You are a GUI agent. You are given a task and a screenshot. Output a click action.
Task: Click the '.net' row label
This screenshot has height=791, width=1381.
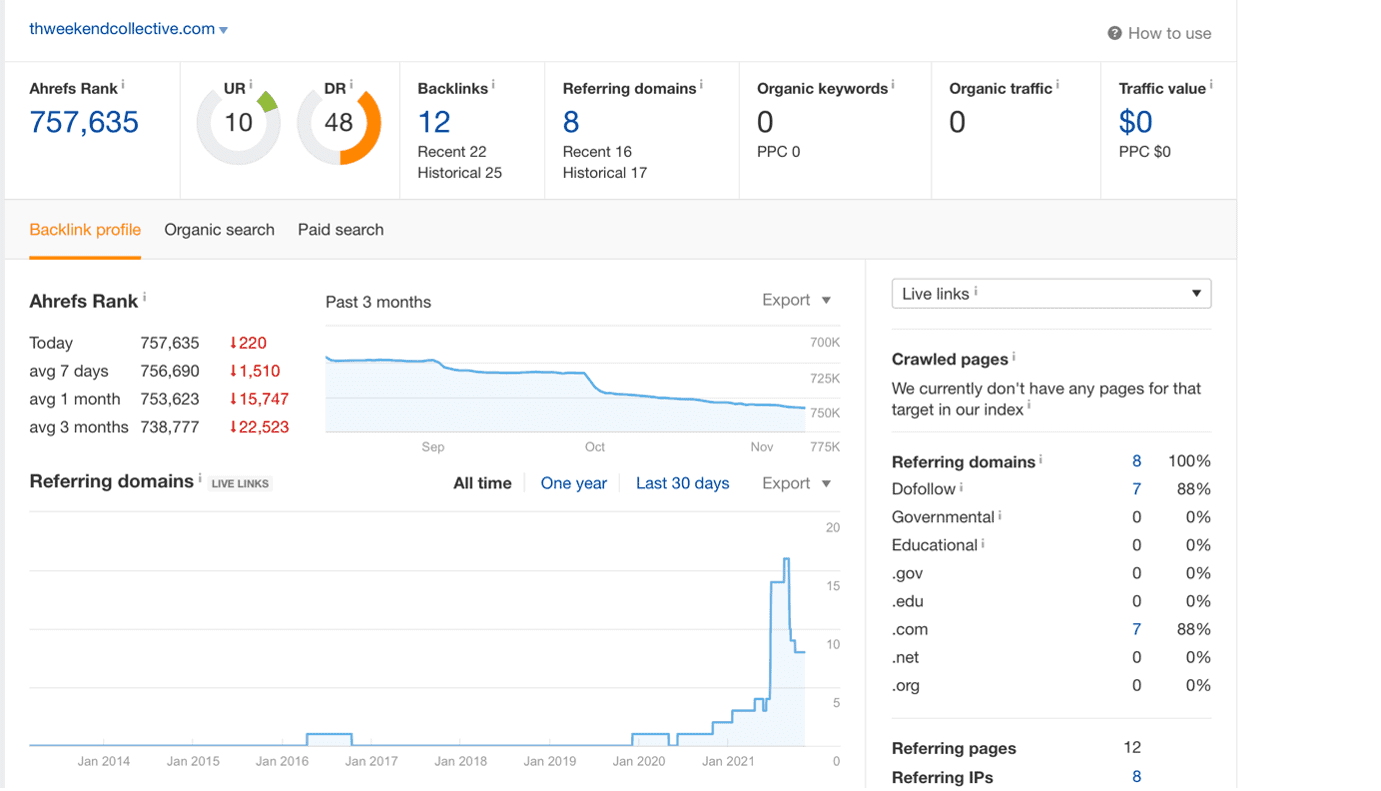click(907, 657)
